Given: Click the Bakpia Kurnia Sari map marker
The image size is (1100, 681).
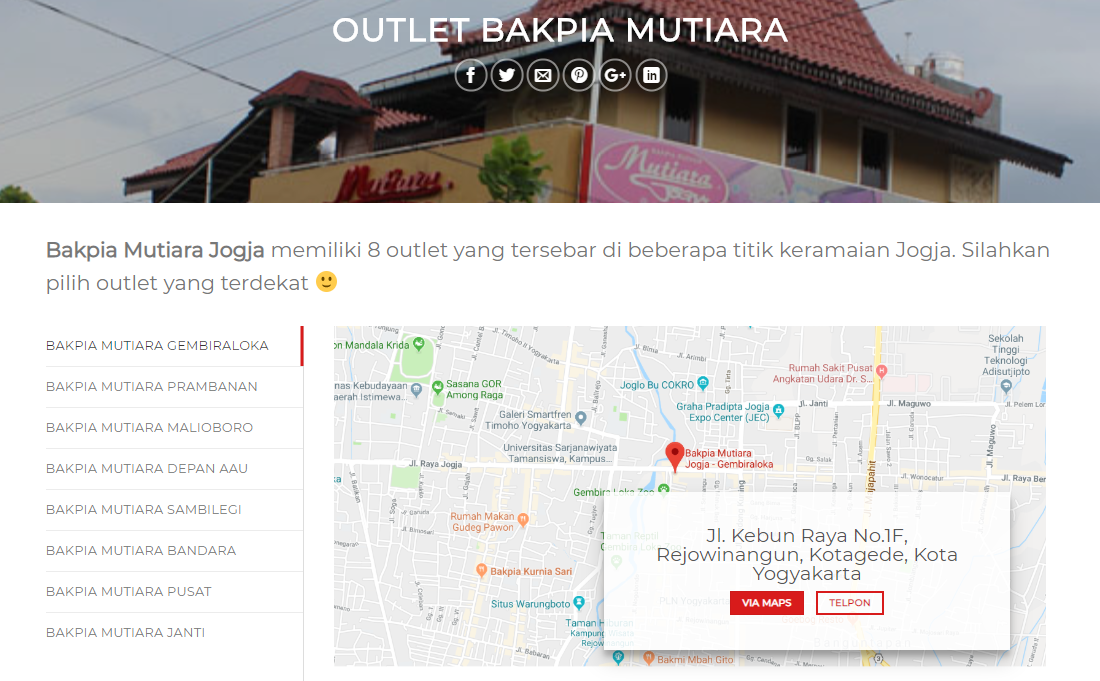Looking at the screenshot, I should pyautogui.click(x=481, y=570).
